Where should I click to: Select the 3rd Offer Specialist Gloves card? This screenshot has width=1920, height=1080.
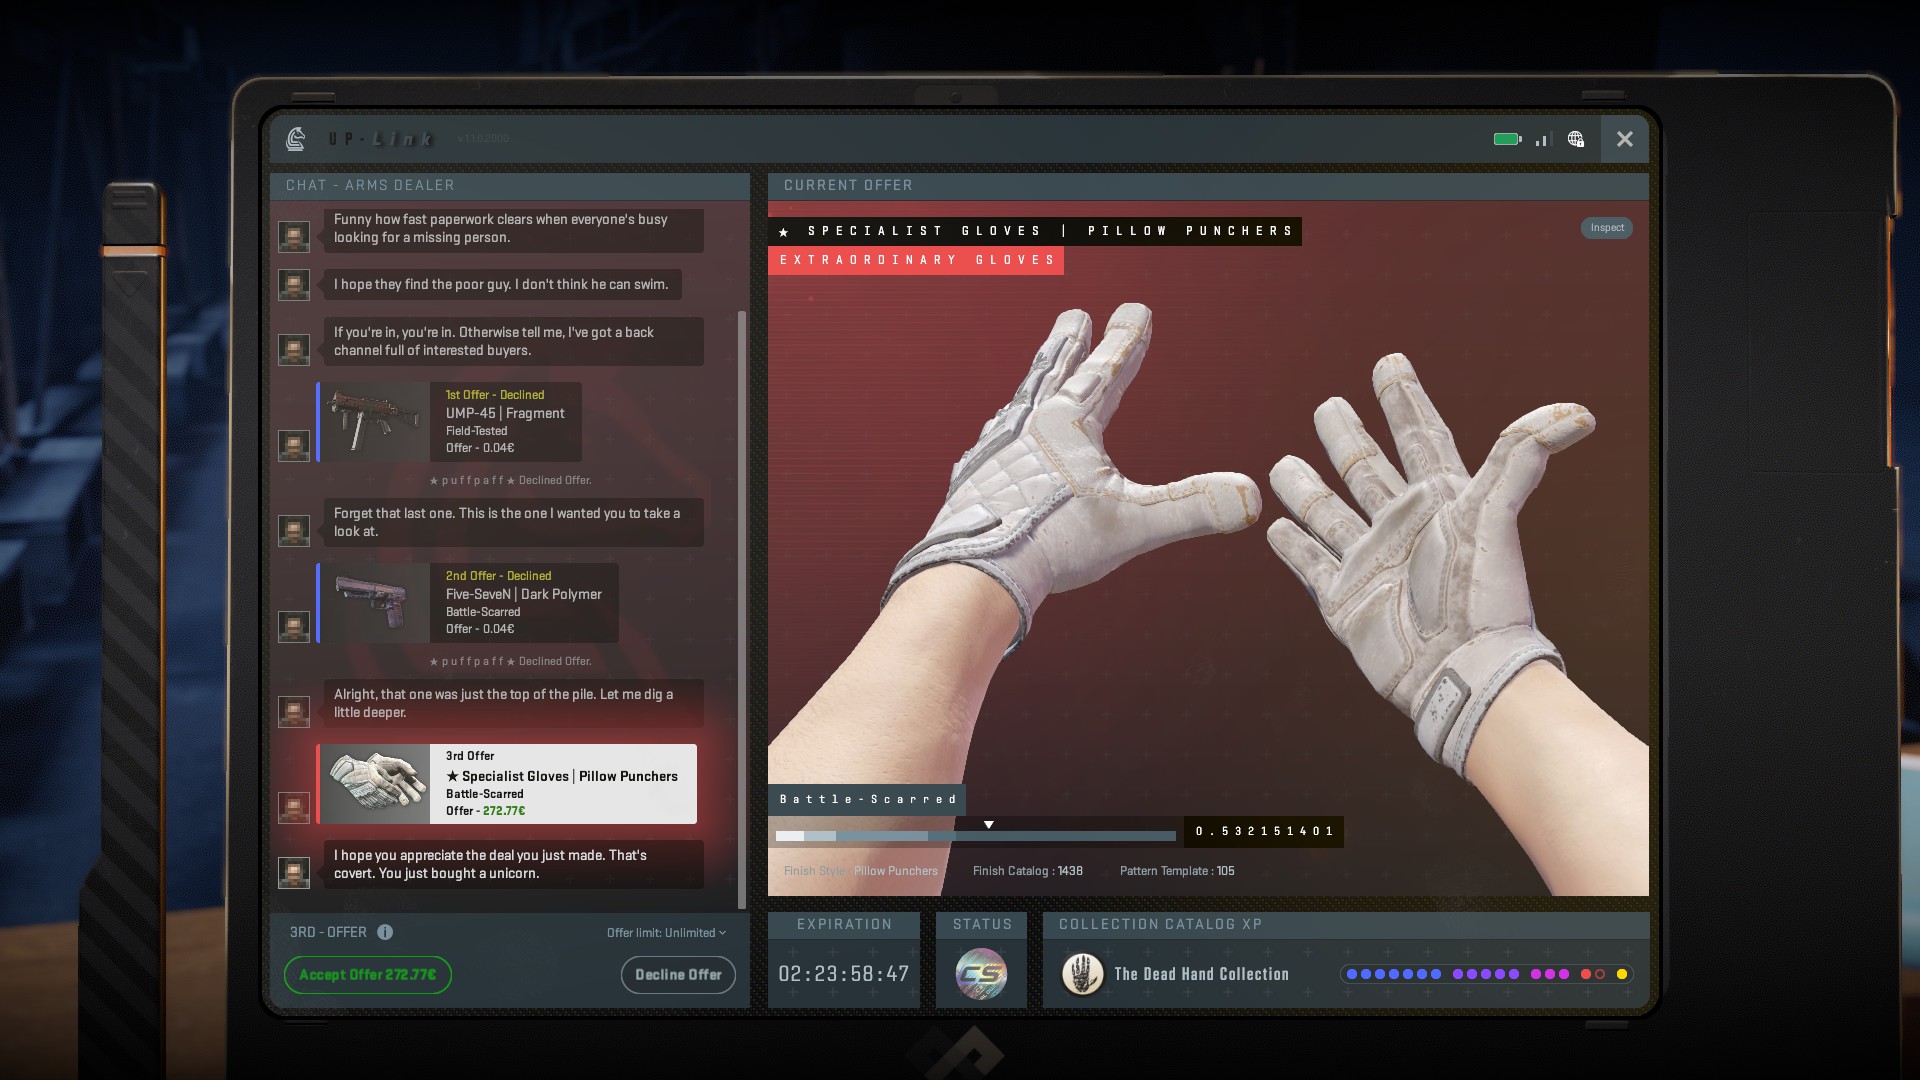[507, 784]
